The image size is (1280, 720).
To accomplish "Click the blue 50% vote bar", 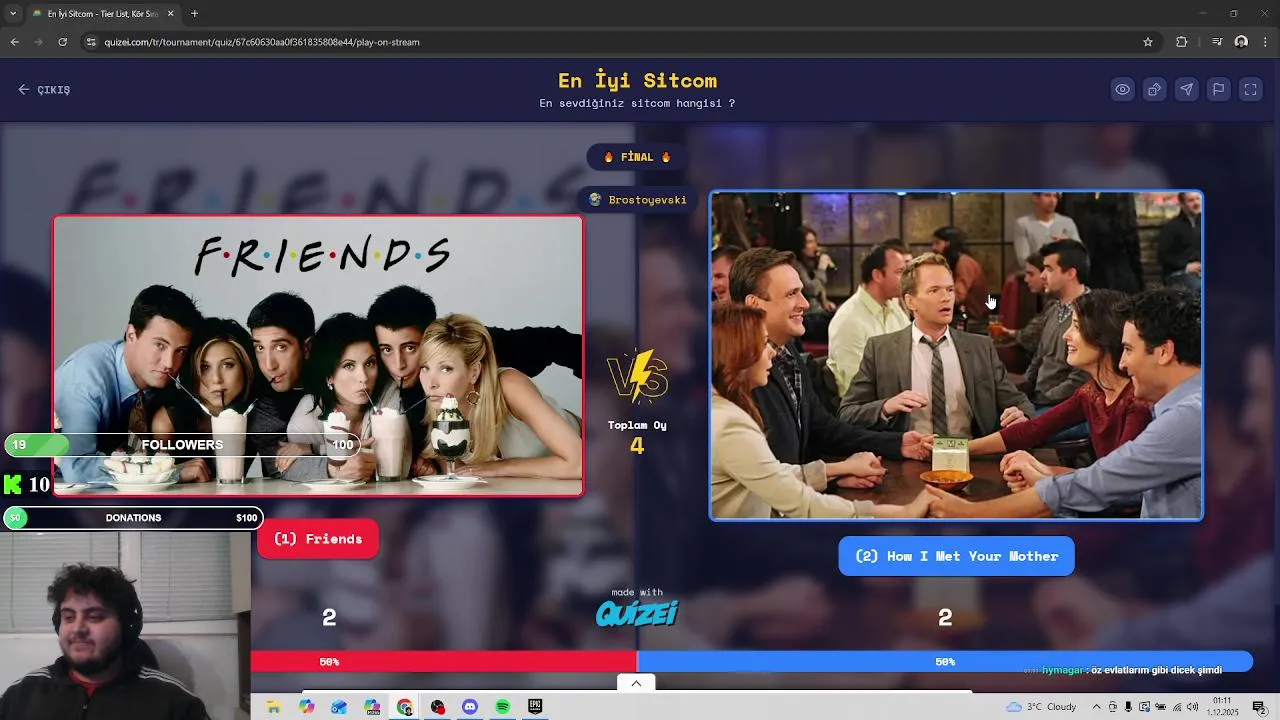I will (x=944, y=661).
